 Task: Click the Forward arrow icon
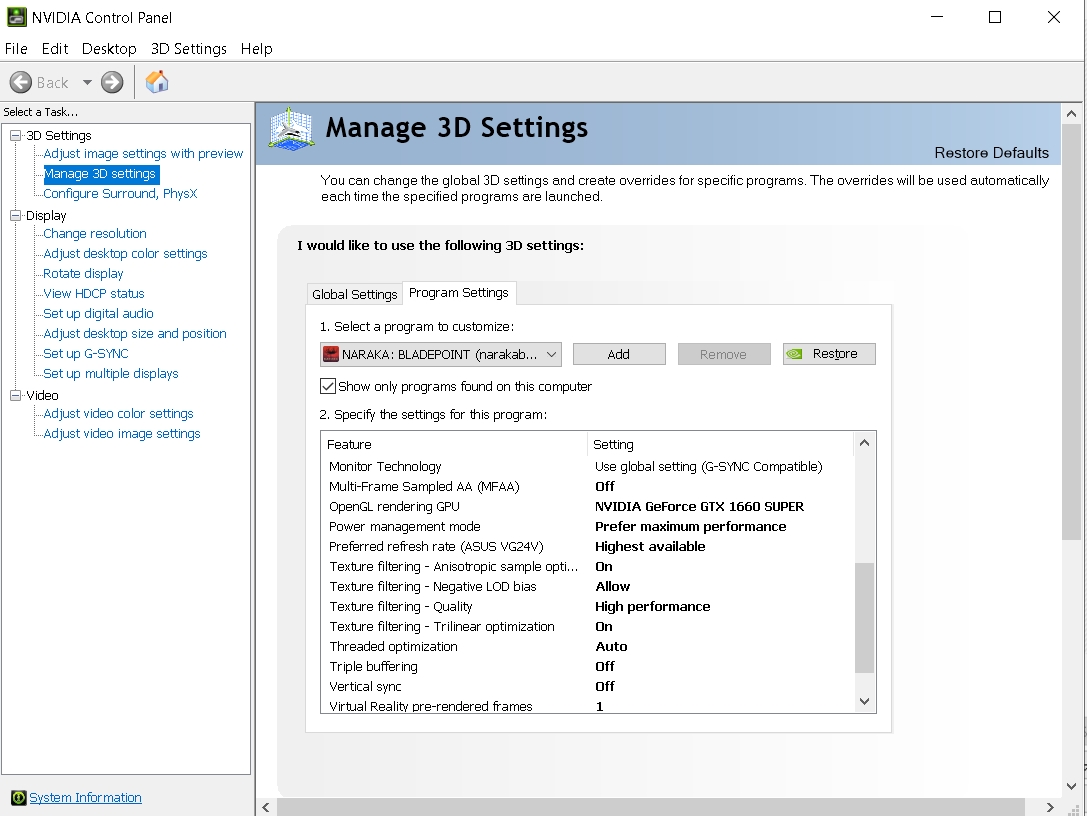pos(112,83)
